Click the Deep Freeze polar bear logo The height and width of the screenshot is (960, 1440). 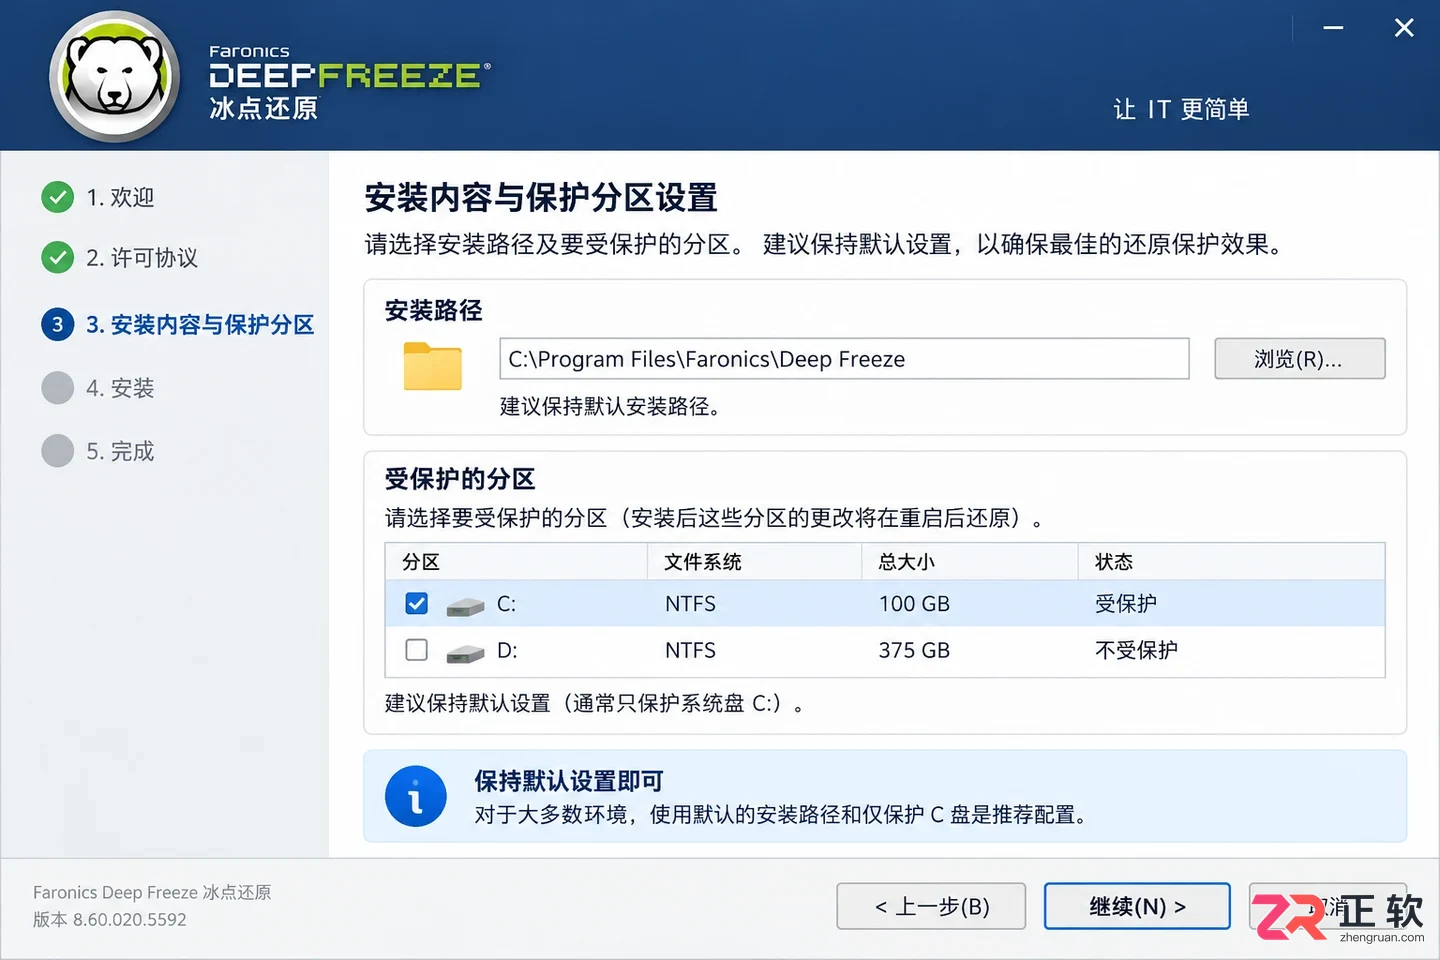[115, 77]
